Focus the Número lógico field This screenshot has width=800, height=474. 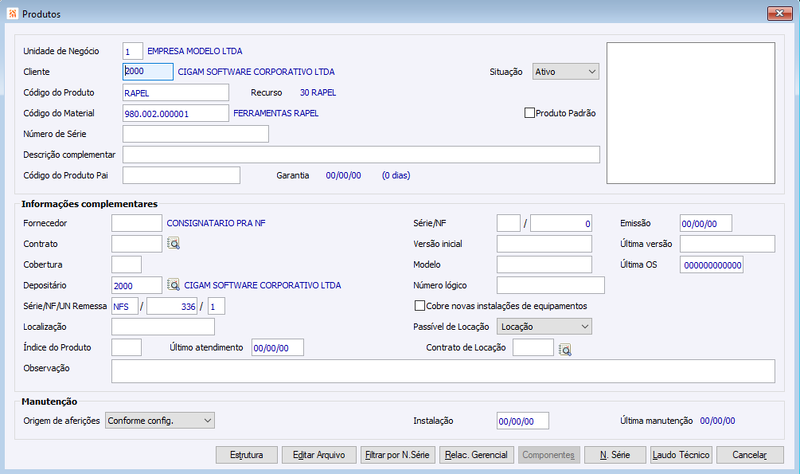pyautogui.click(x=551, y=285)
